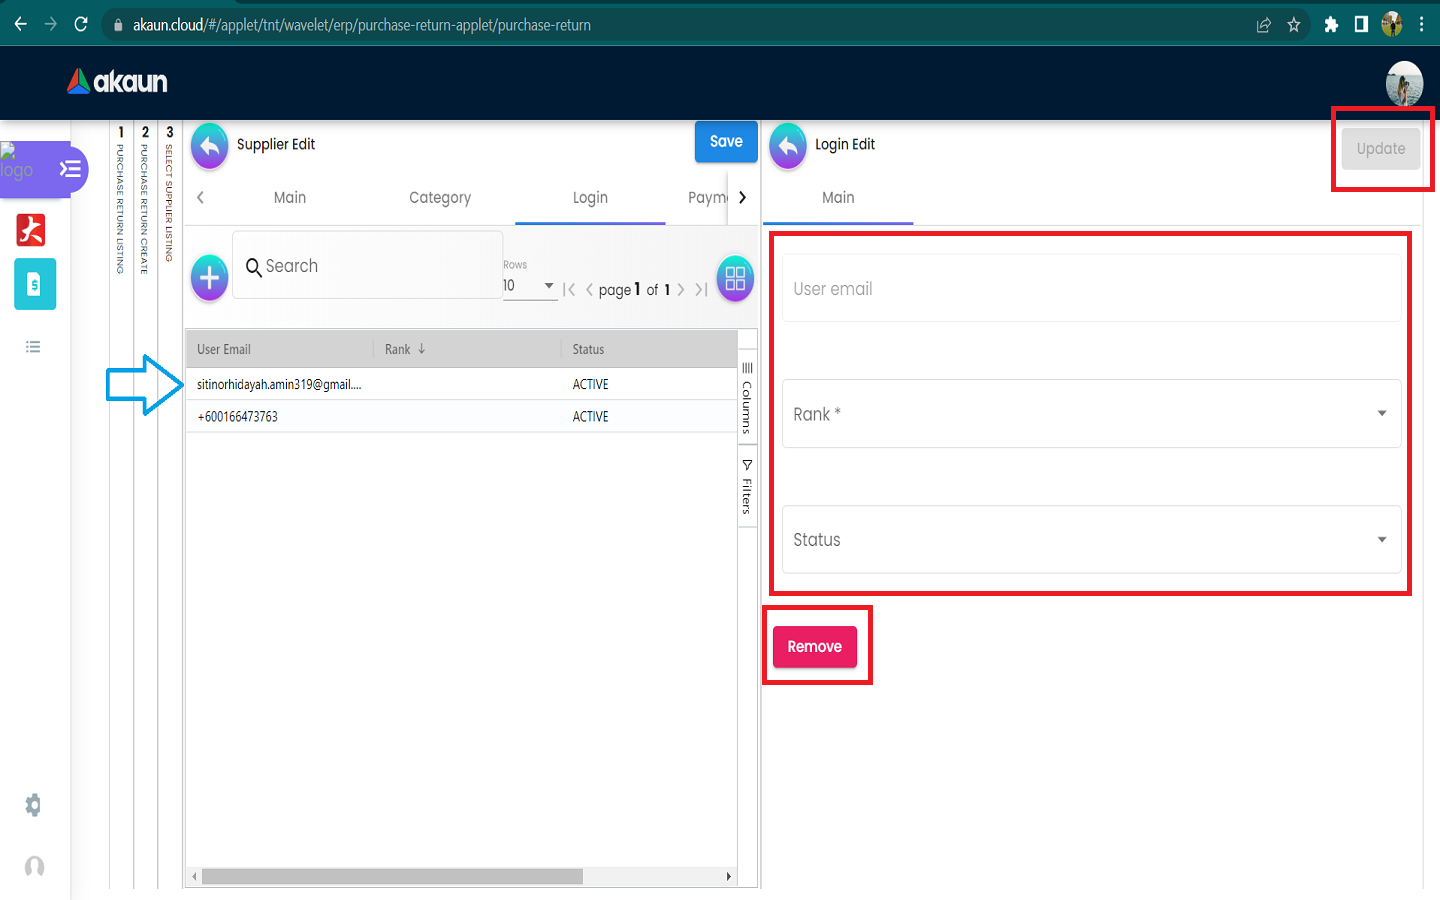This screenshot has width=1440, height=900.
Task: Go to the first page of results
Action: (x=569, y=290)
